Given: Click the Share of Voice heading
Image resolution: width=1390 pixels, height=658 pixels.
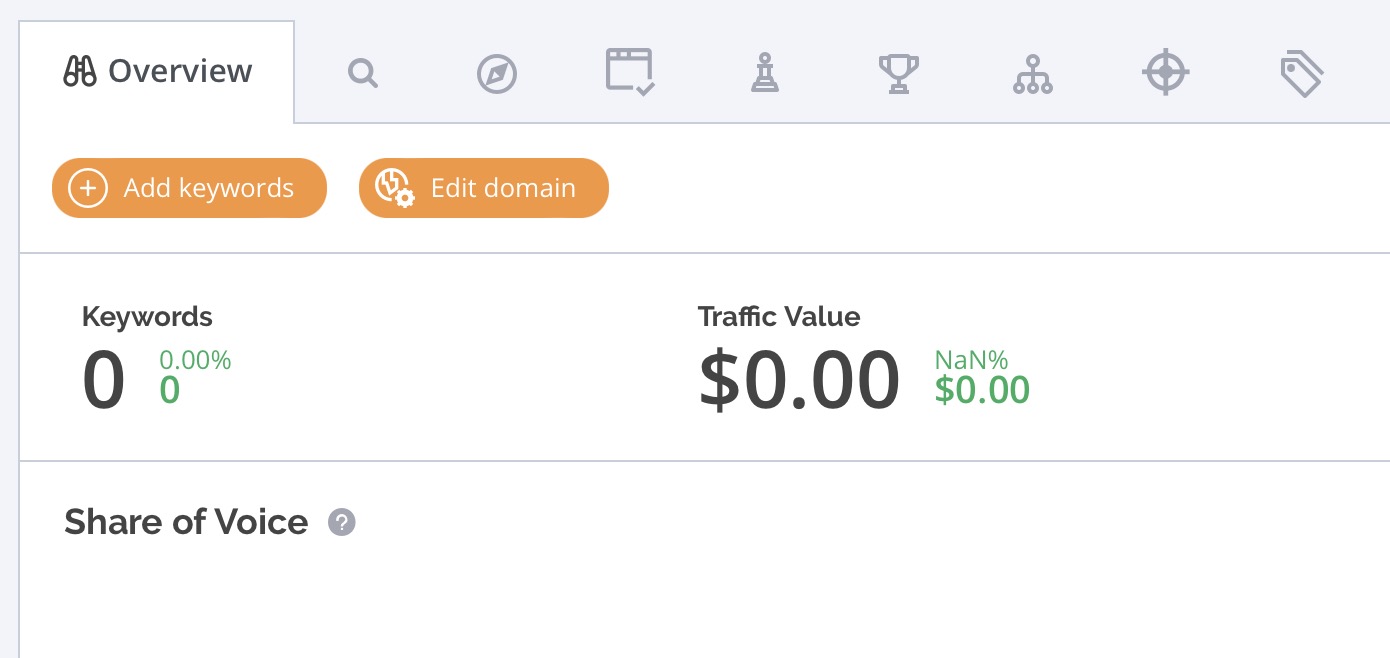Looking at the screenshot, I should [186, 522].
